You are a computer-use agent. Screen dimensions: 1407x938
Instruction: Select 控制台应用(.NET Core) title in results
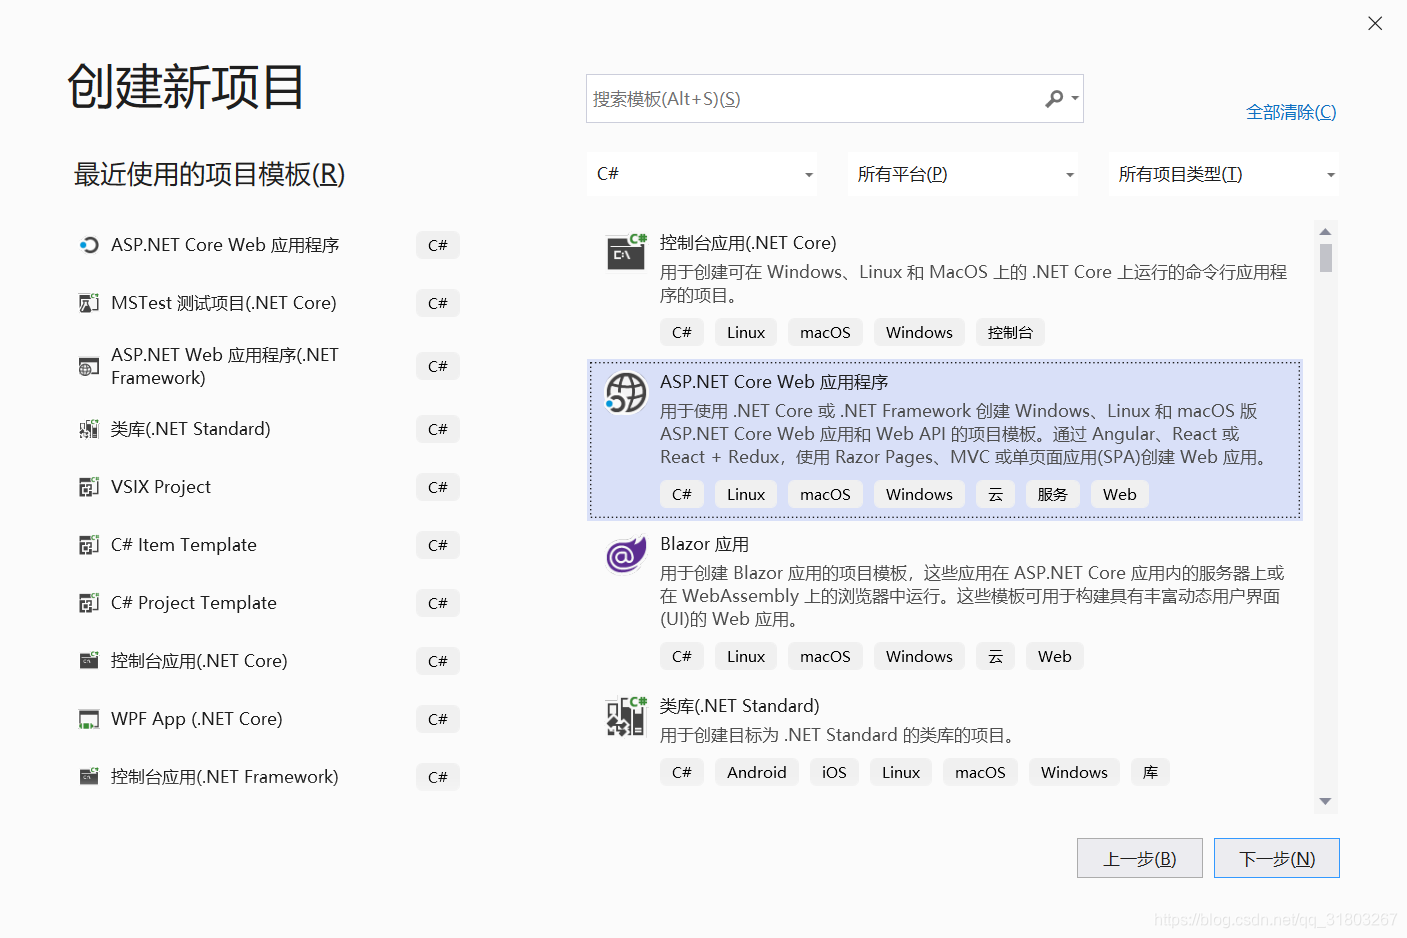point(748,243)
